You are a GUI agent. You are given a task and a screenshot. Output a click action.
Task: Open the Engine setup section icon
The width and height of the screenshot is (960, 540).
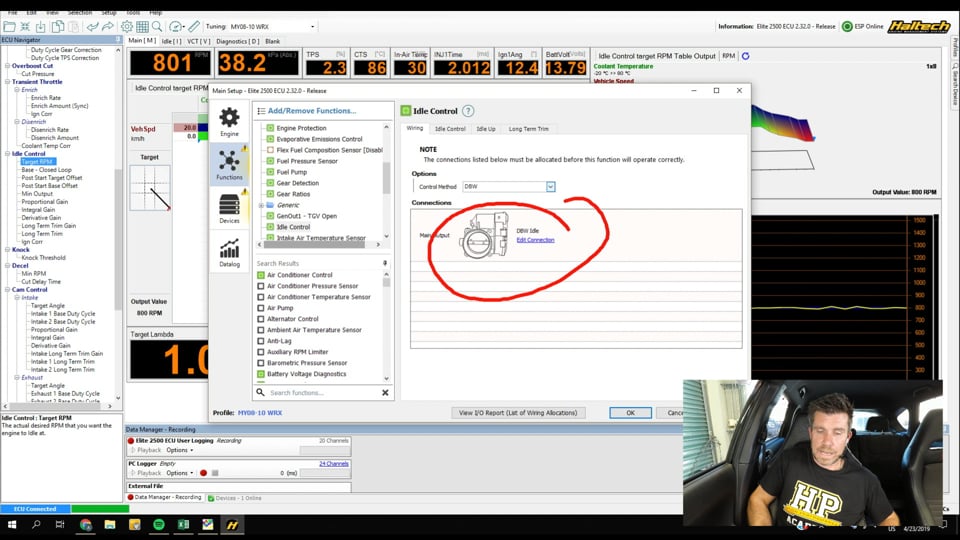tap(230, 122)
